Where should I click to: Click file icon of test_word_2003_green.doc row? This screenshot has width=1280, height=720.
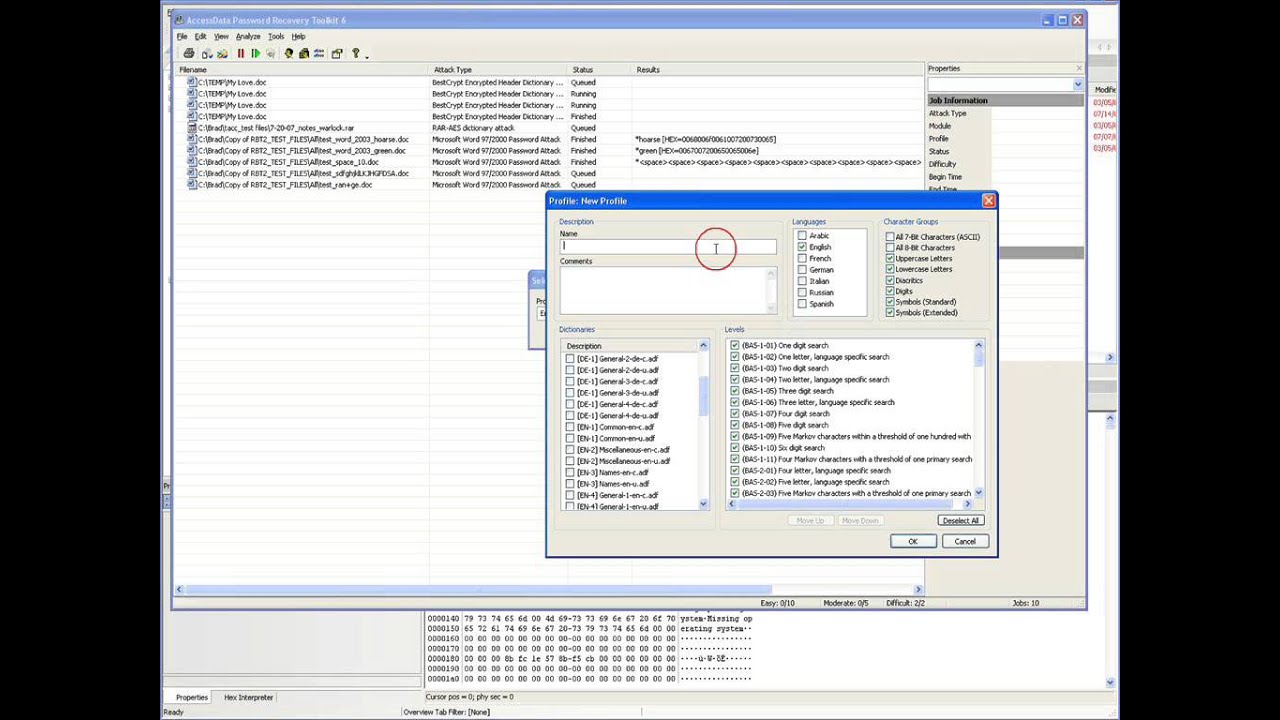click(x=192, y=151)
